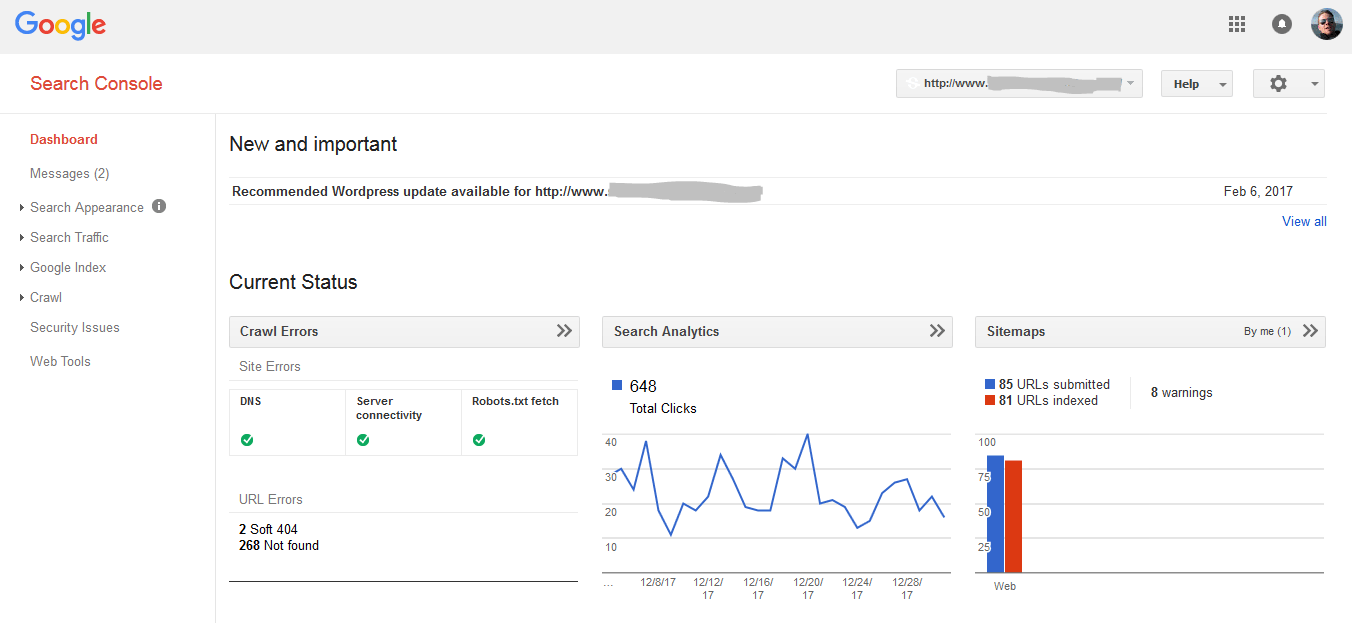This screenshot has width=1352, height=623.
Task: Click the 2 Soft 404 errors link
Action: click(x=268, y=529)
